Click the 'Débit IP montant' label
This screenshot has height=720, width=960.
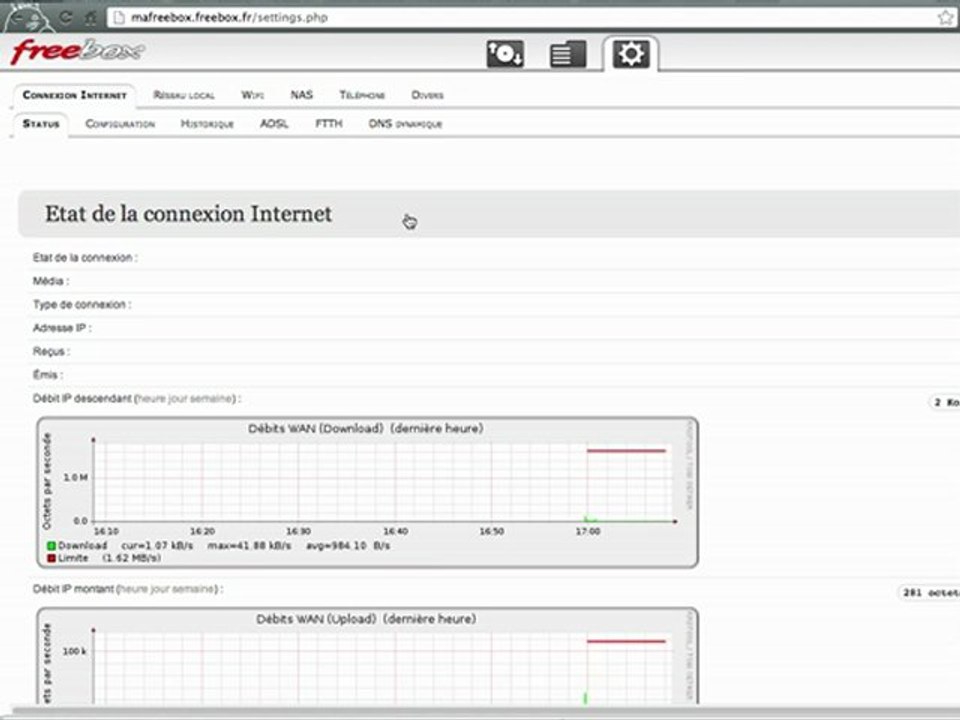click(73, 589)
